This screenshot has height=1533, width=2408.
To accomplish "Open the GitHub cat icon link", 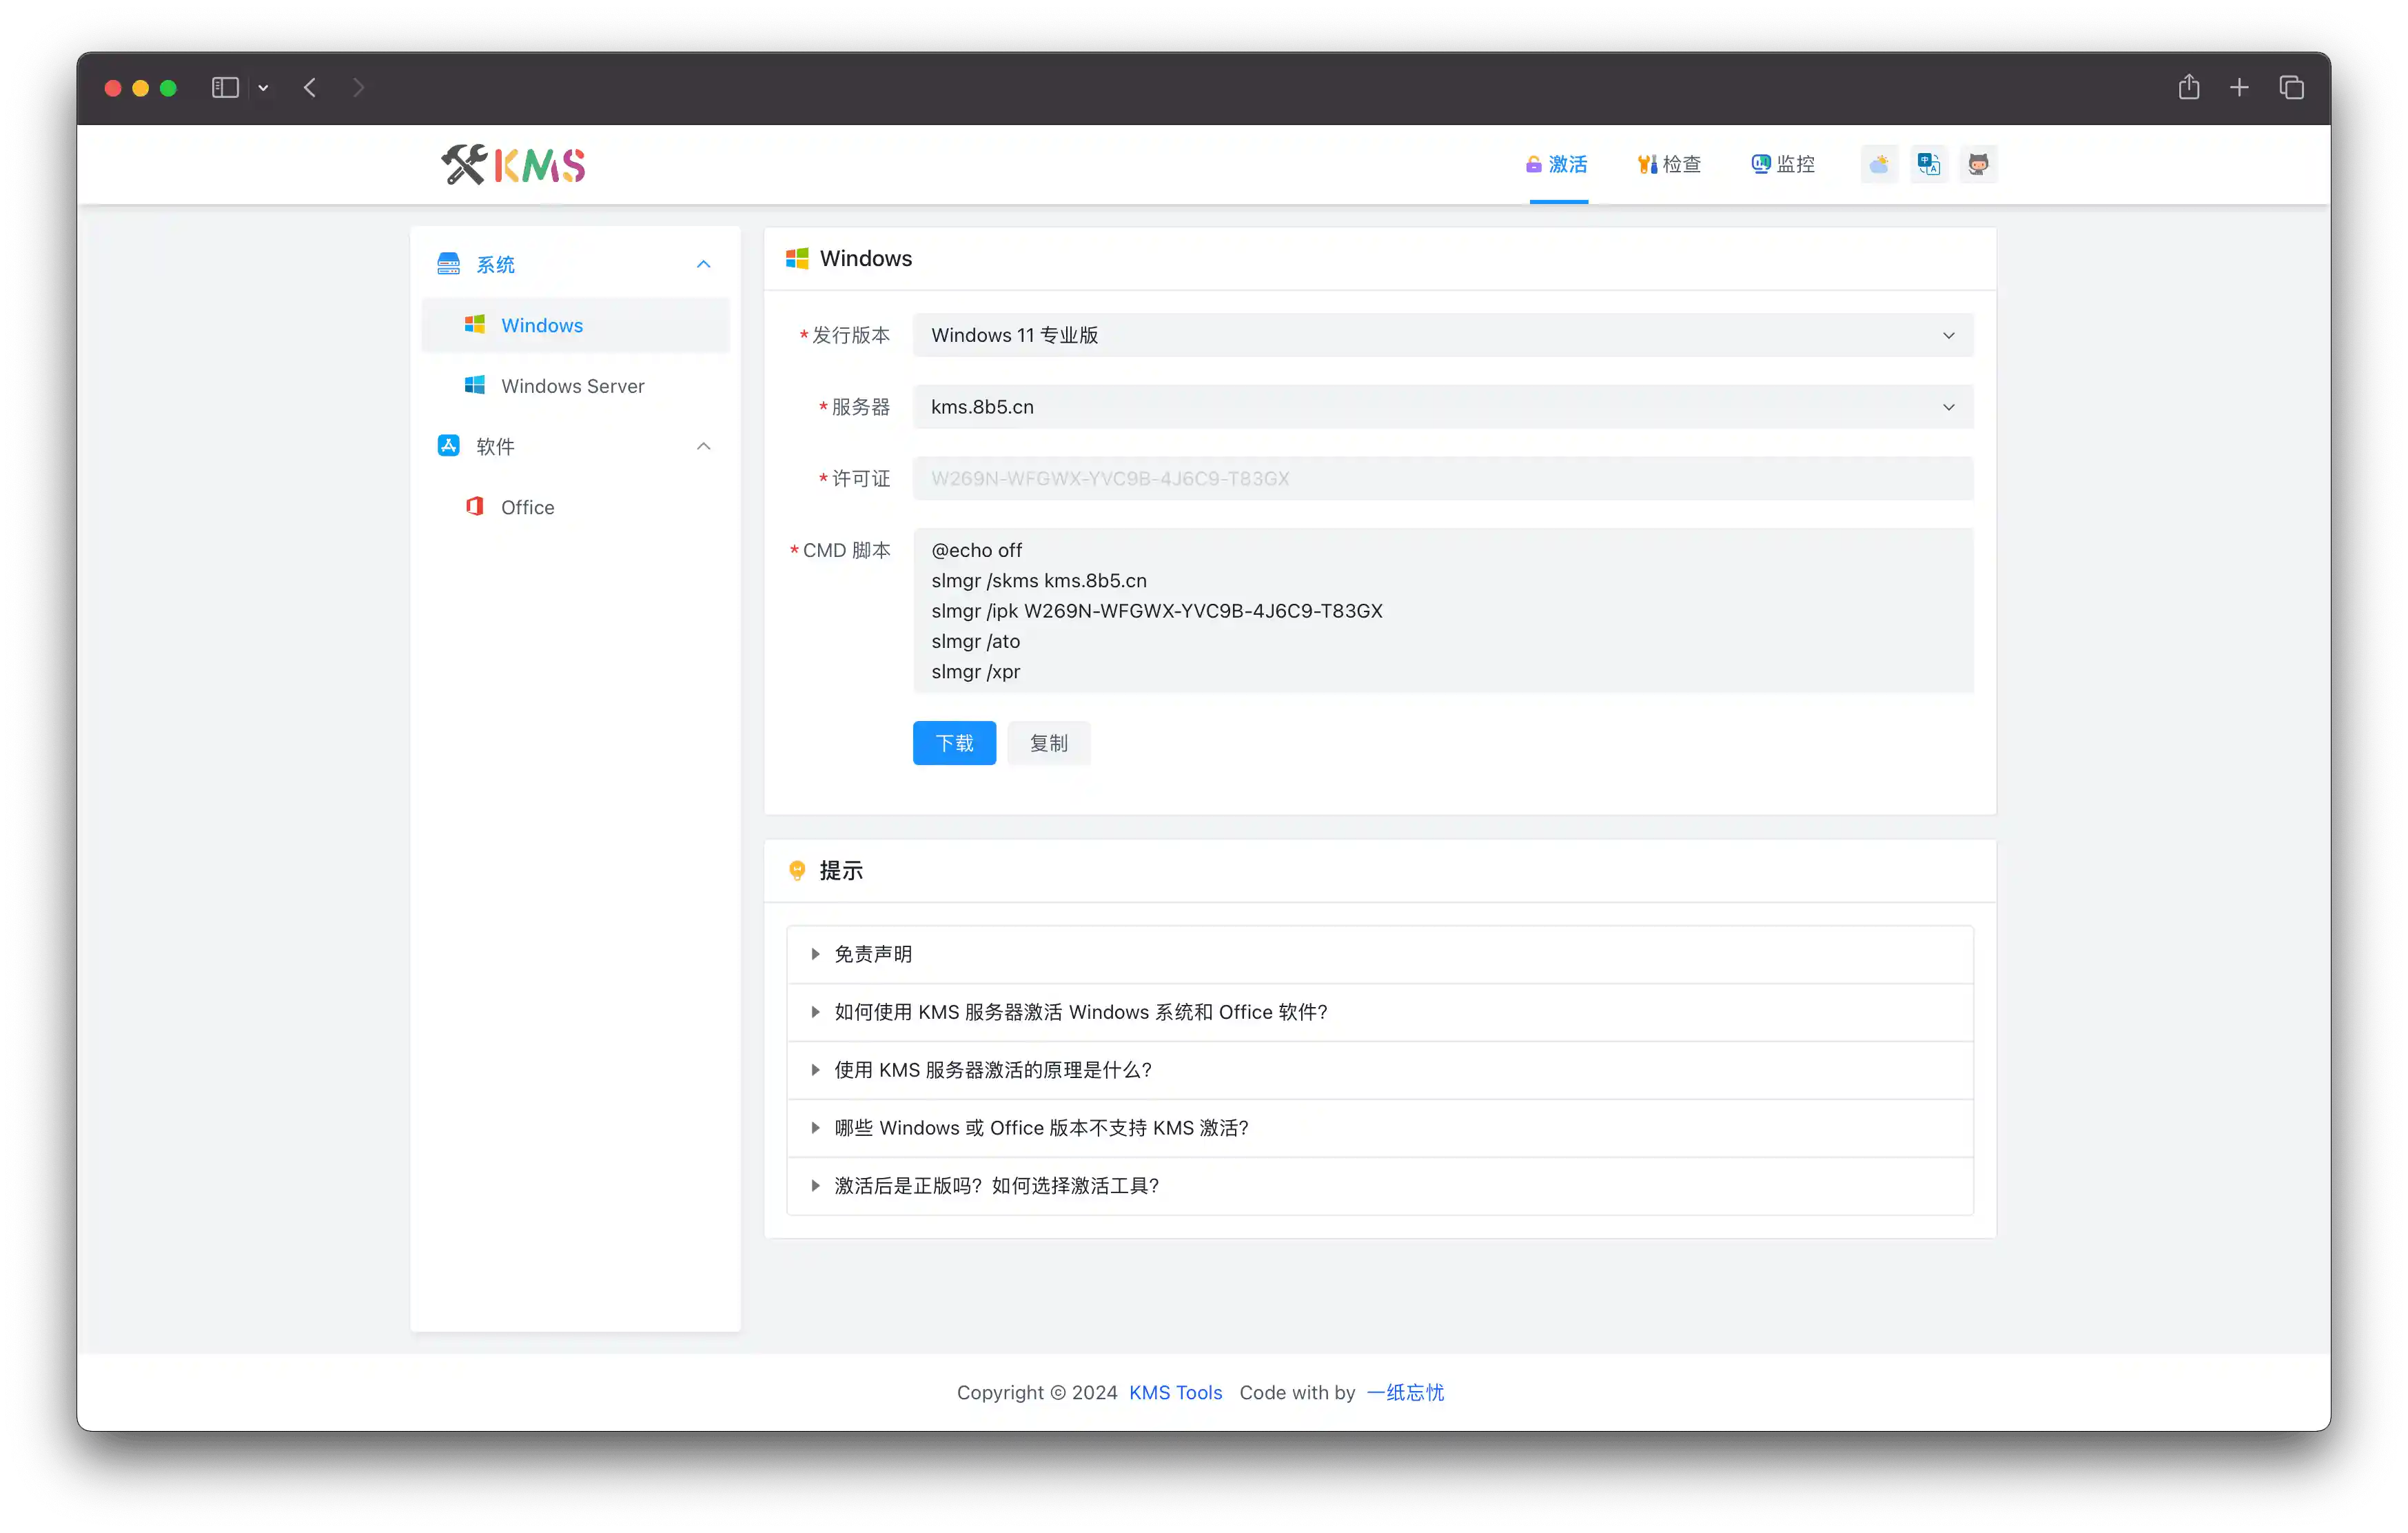I will click(x=1977, y=164).
